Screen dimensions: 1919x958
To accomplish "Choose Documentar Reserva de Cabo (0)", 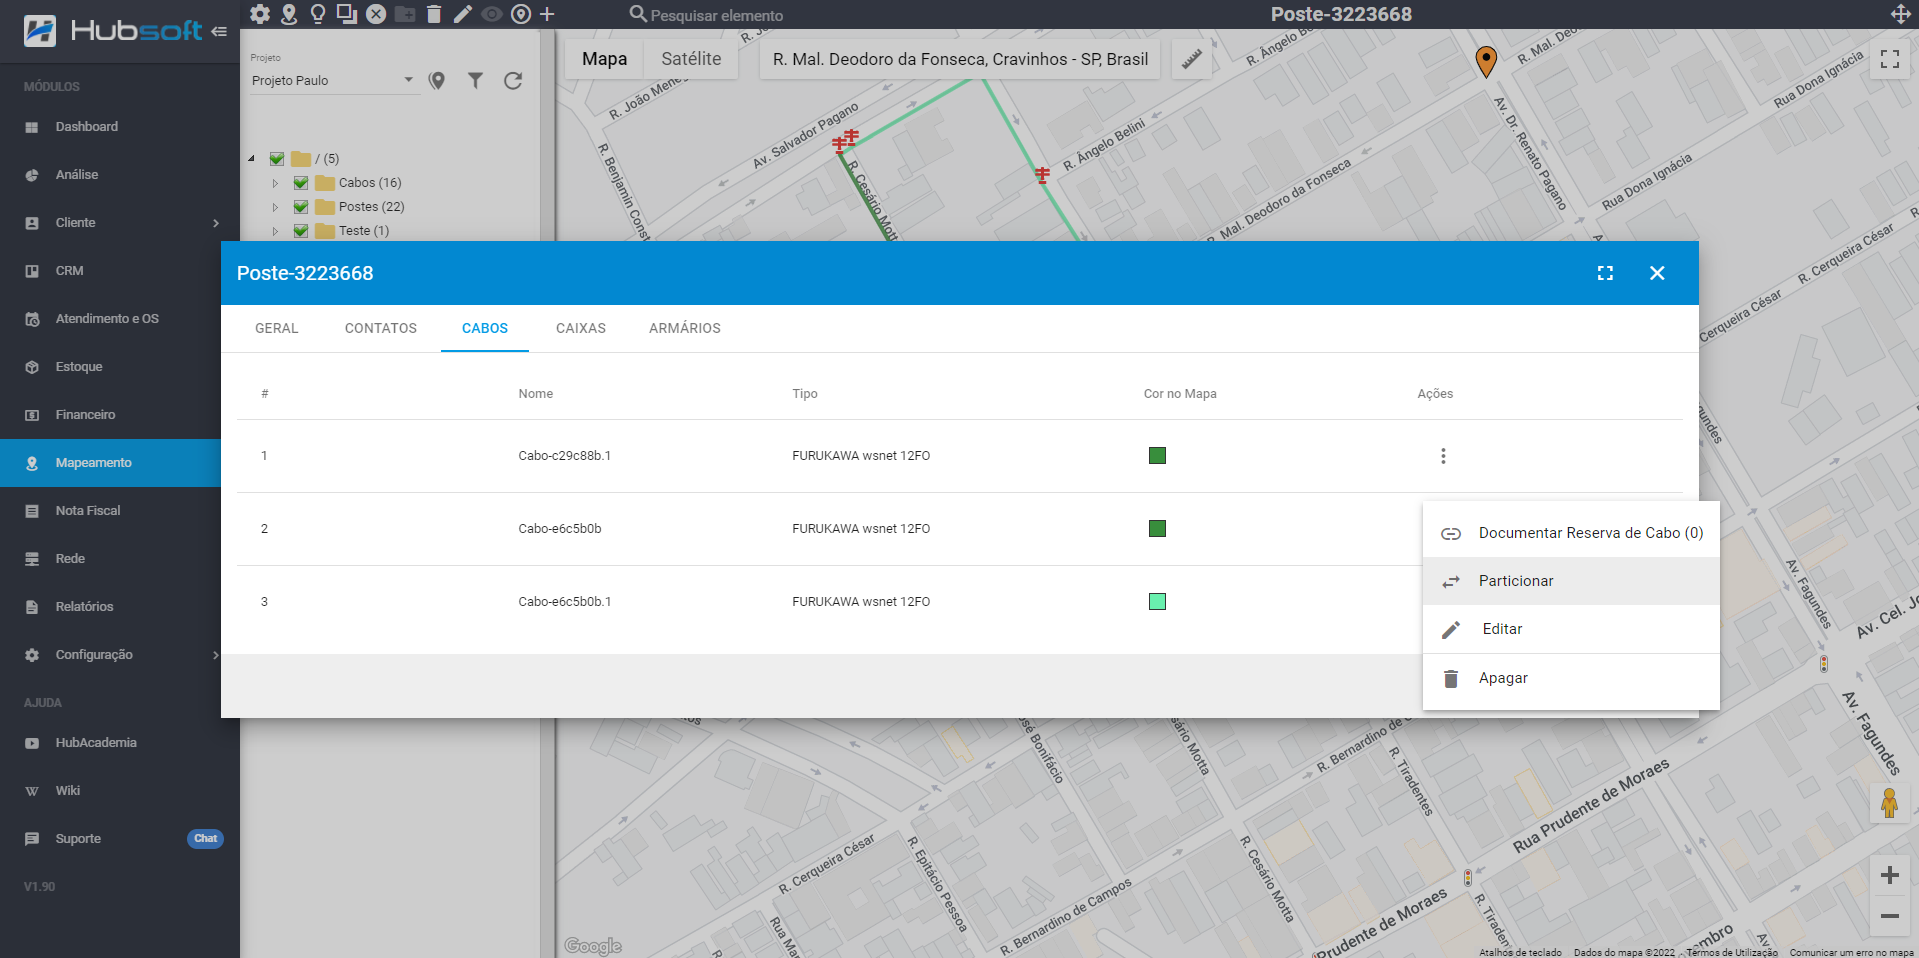I will [x=1571, y=533].
